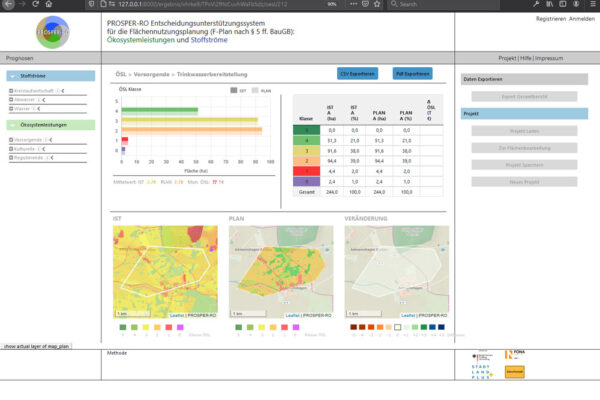The image size is (600, 400).
Task: Expand Wasser with its chevron arrow
Action: pos(39,109)
